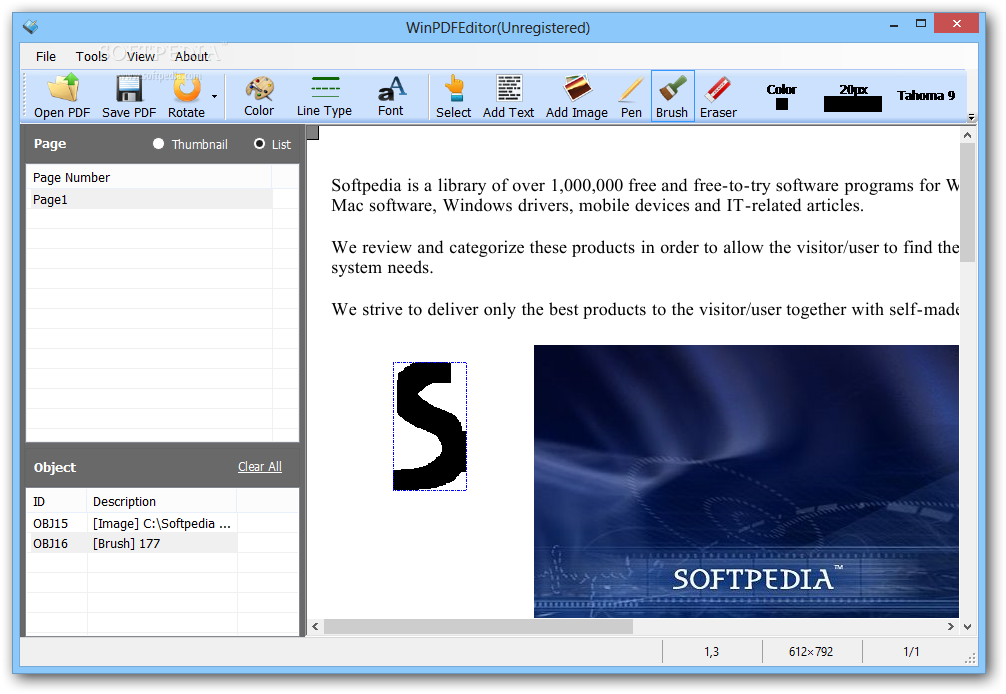Open the View menu
This screenshot has width=1006, height=694.
tap(141, 56)
